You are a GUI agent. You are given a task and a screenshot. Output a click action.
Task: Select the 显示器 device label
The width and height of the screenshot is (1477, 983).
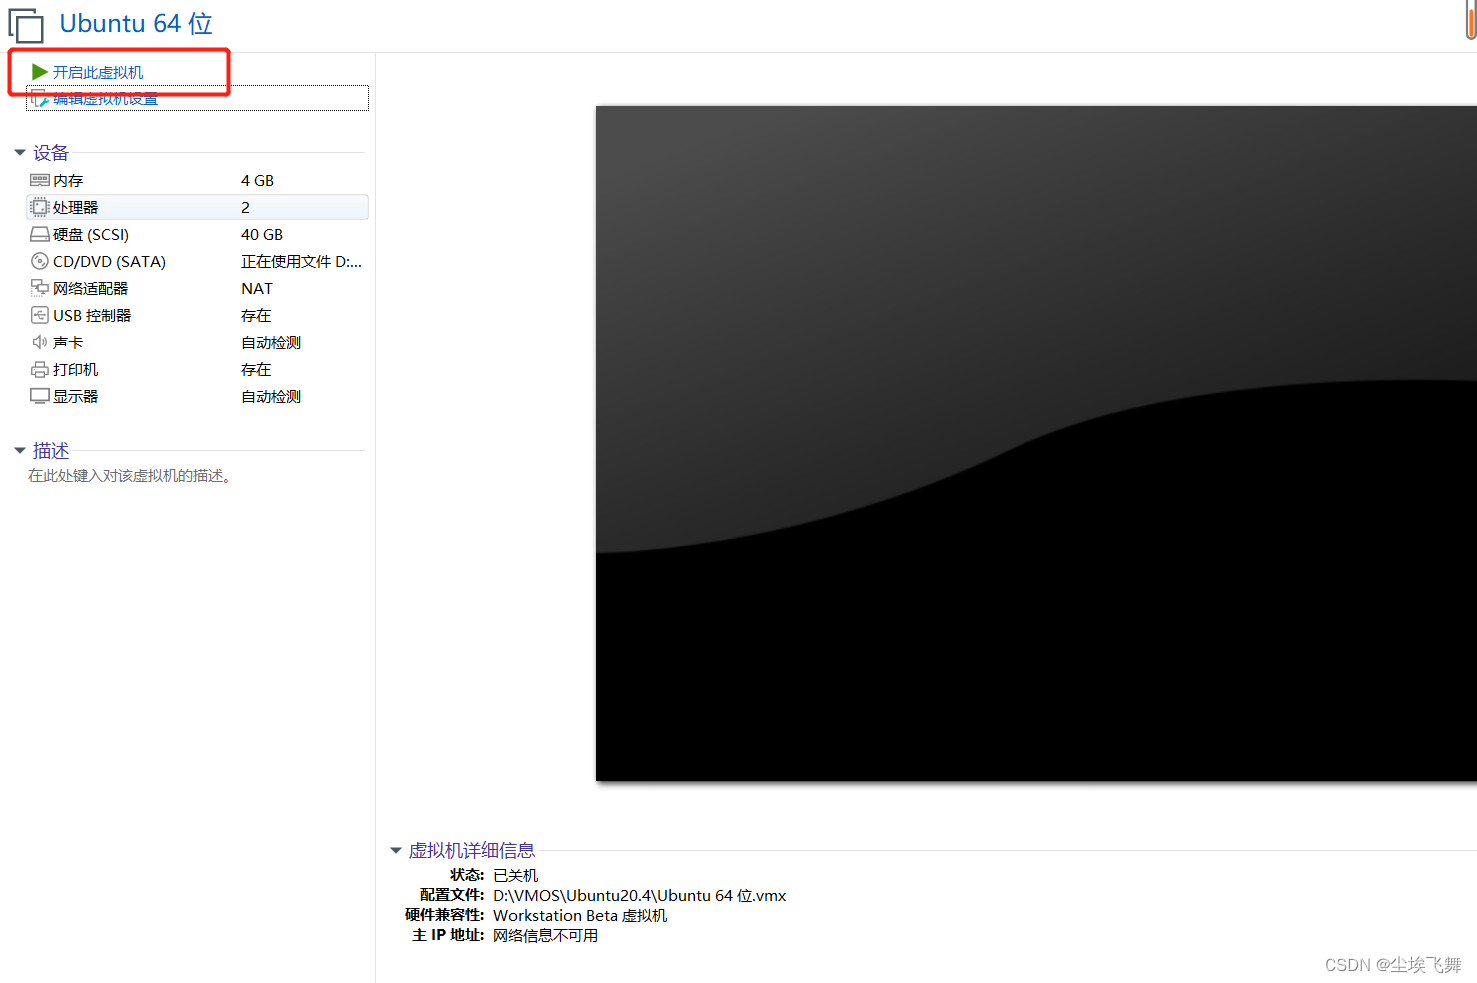pos(76,396)
